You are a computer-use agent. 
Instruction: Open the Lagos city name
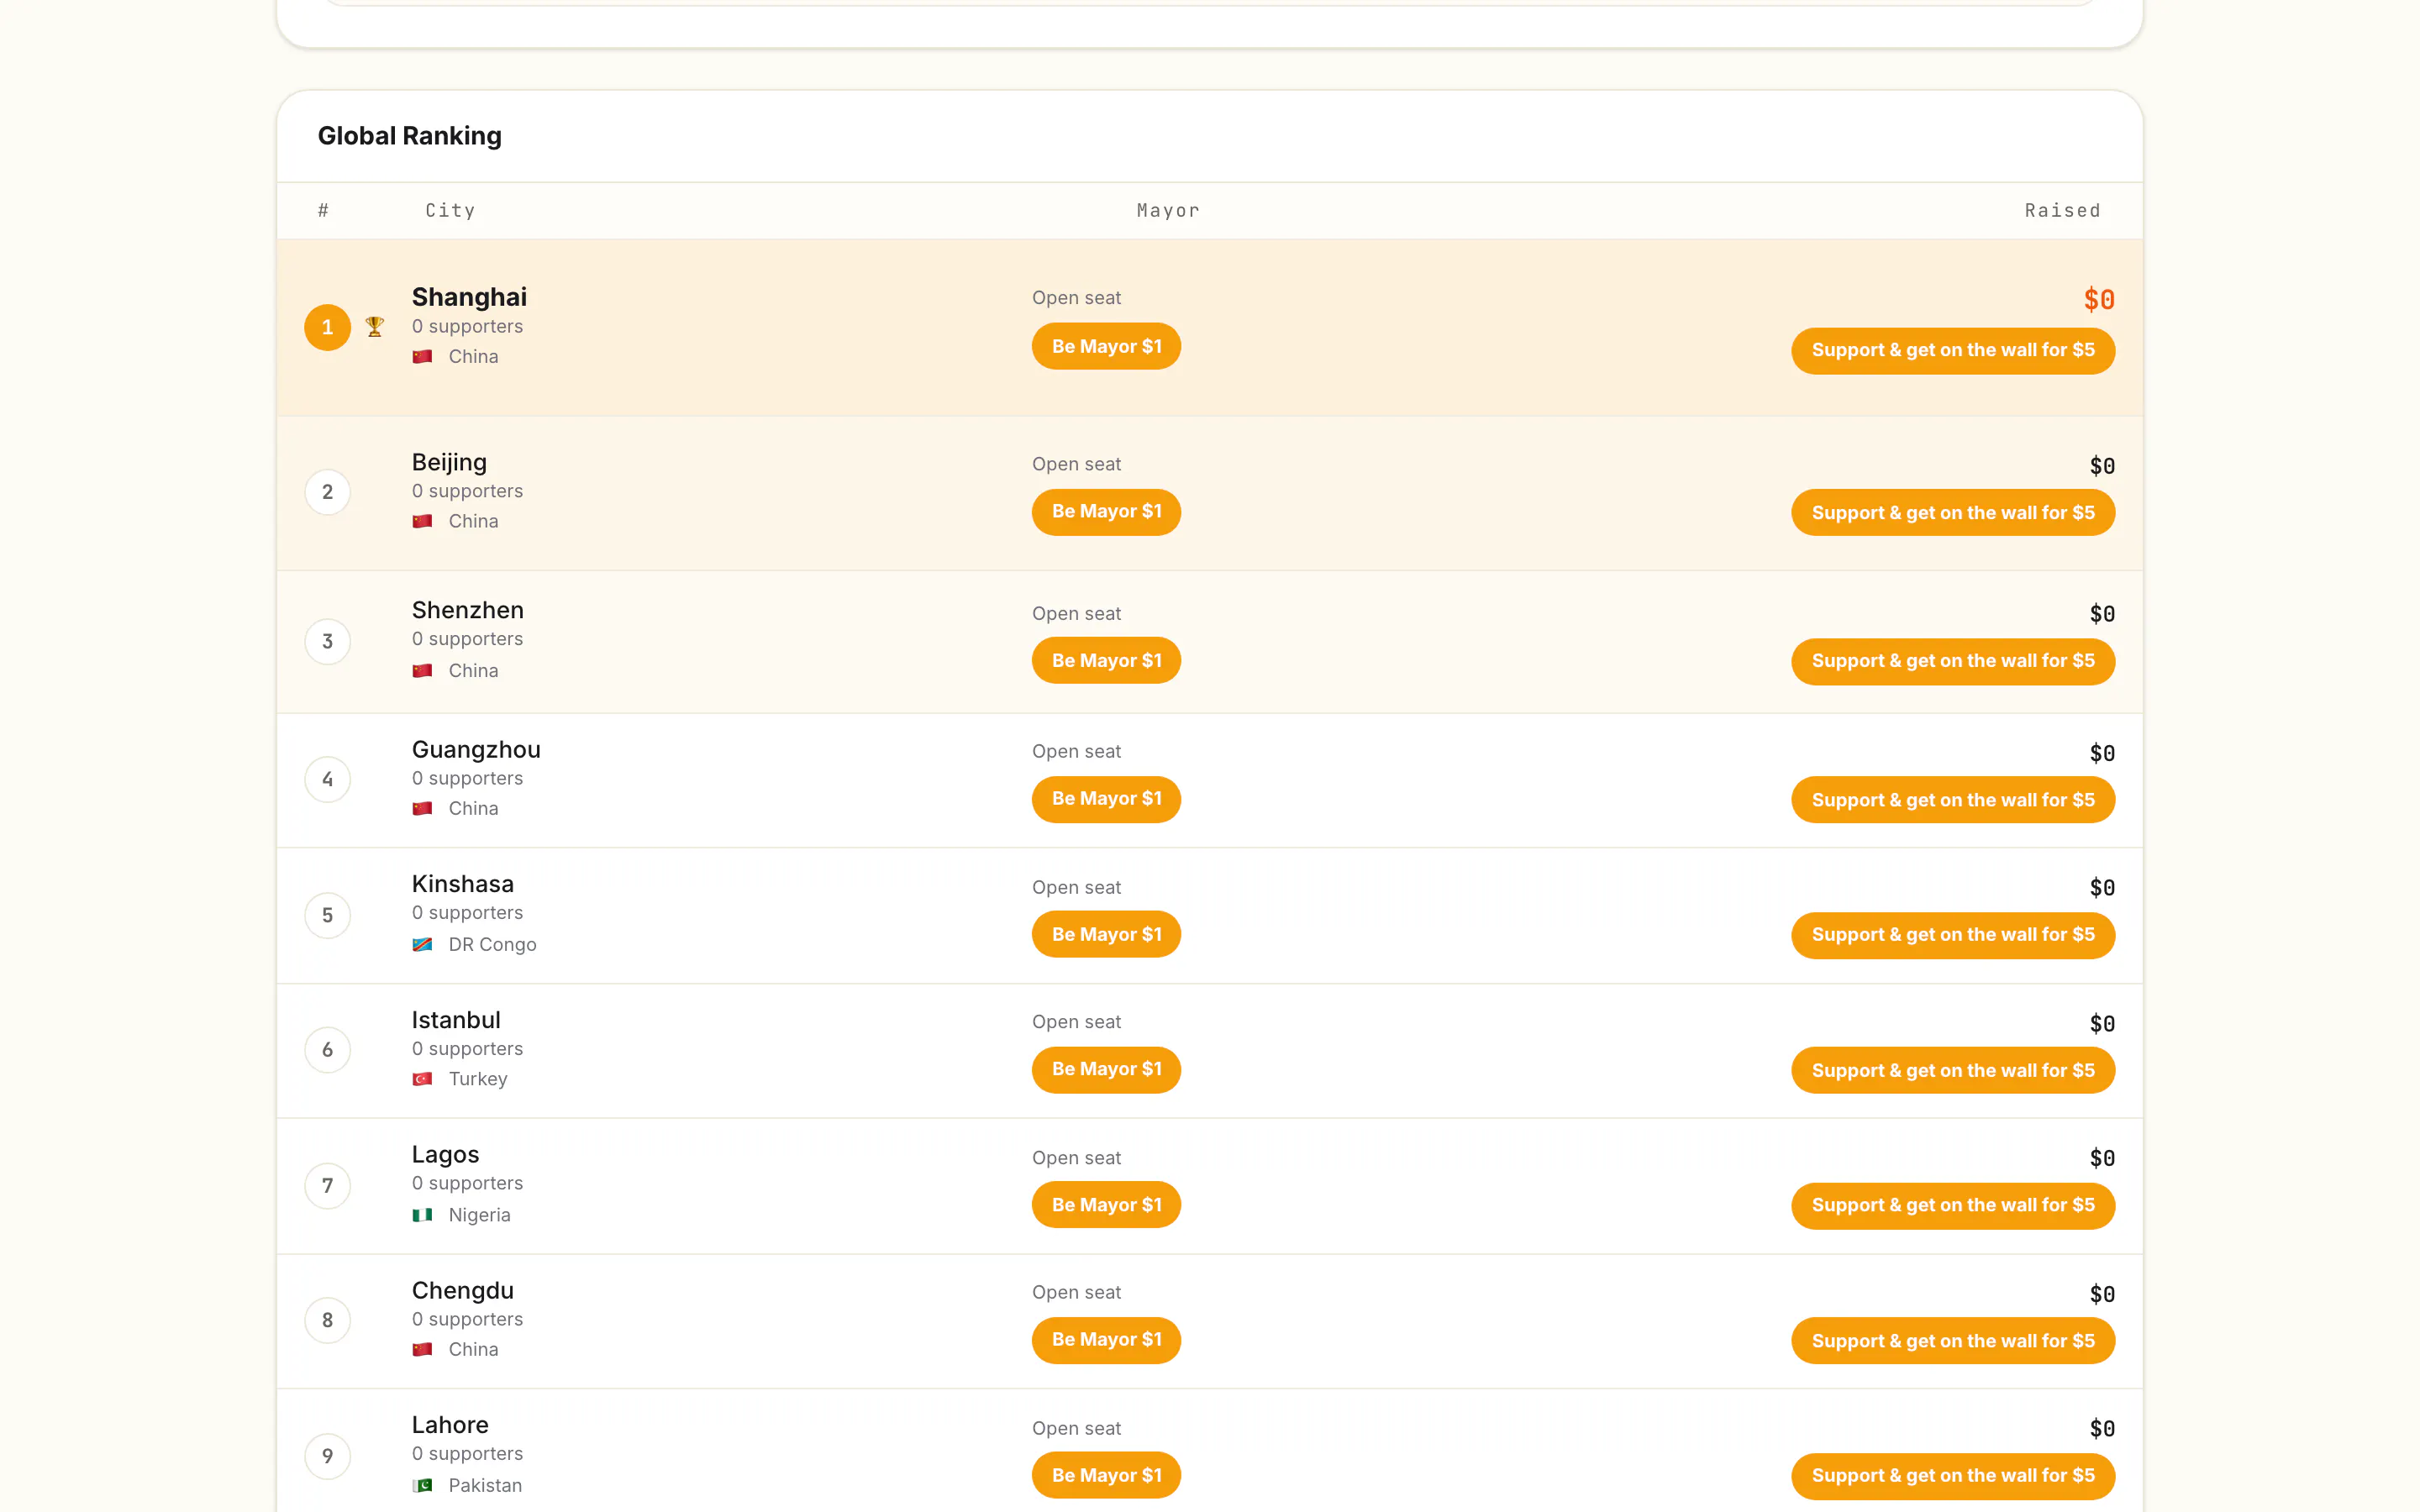(445, 1155)
